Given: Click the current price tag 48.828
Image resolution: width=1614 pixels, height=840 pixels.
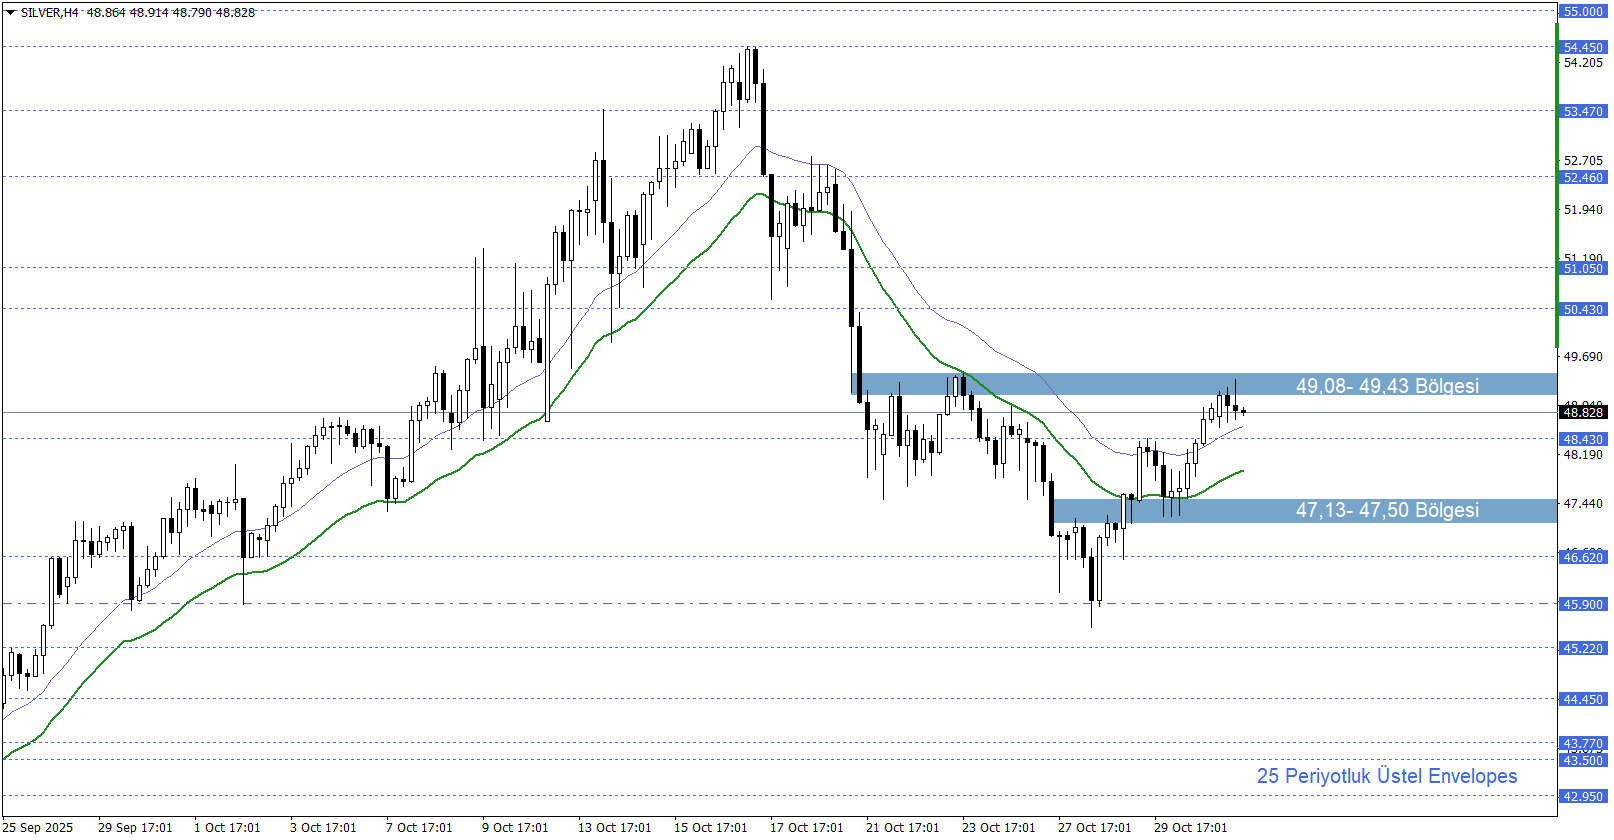Looking at the screenshot, I should [x=1582, y=412].
